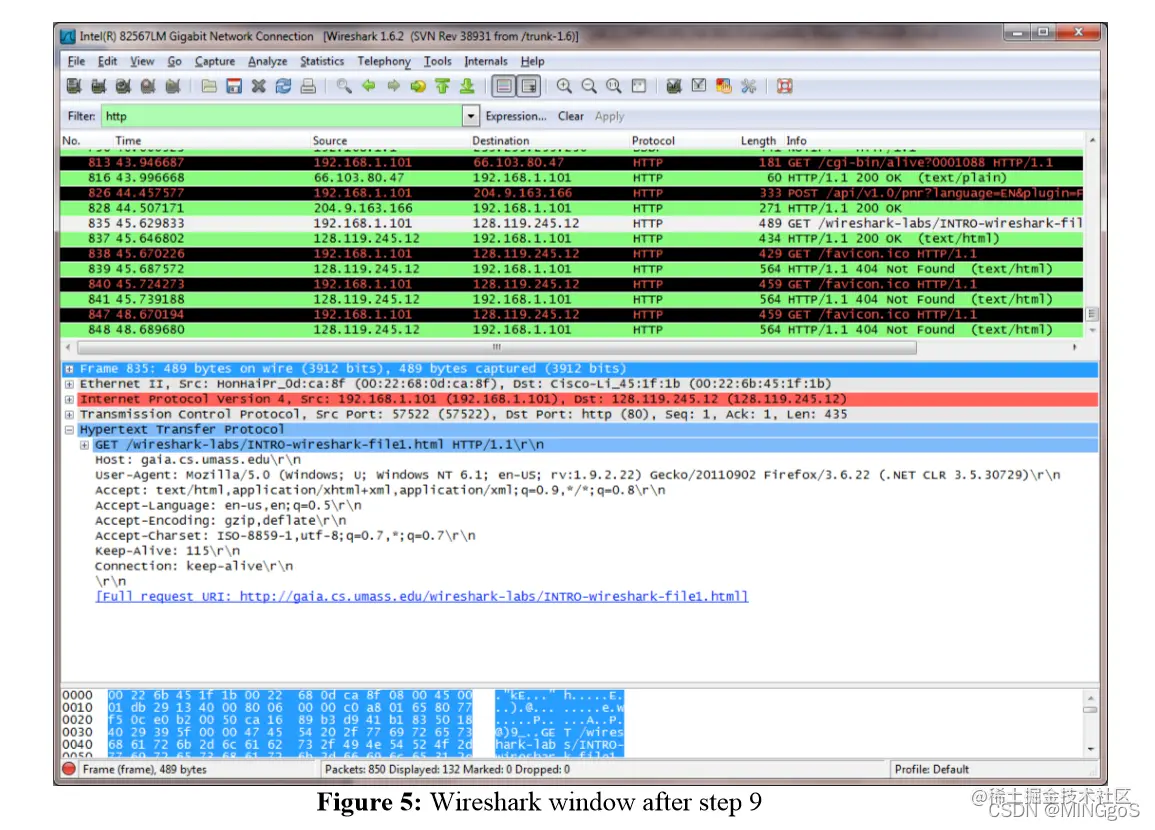Open the Statistics menu
This screenshot has width=1155, height=830.
pyautogui.click(x=322, y=61)
